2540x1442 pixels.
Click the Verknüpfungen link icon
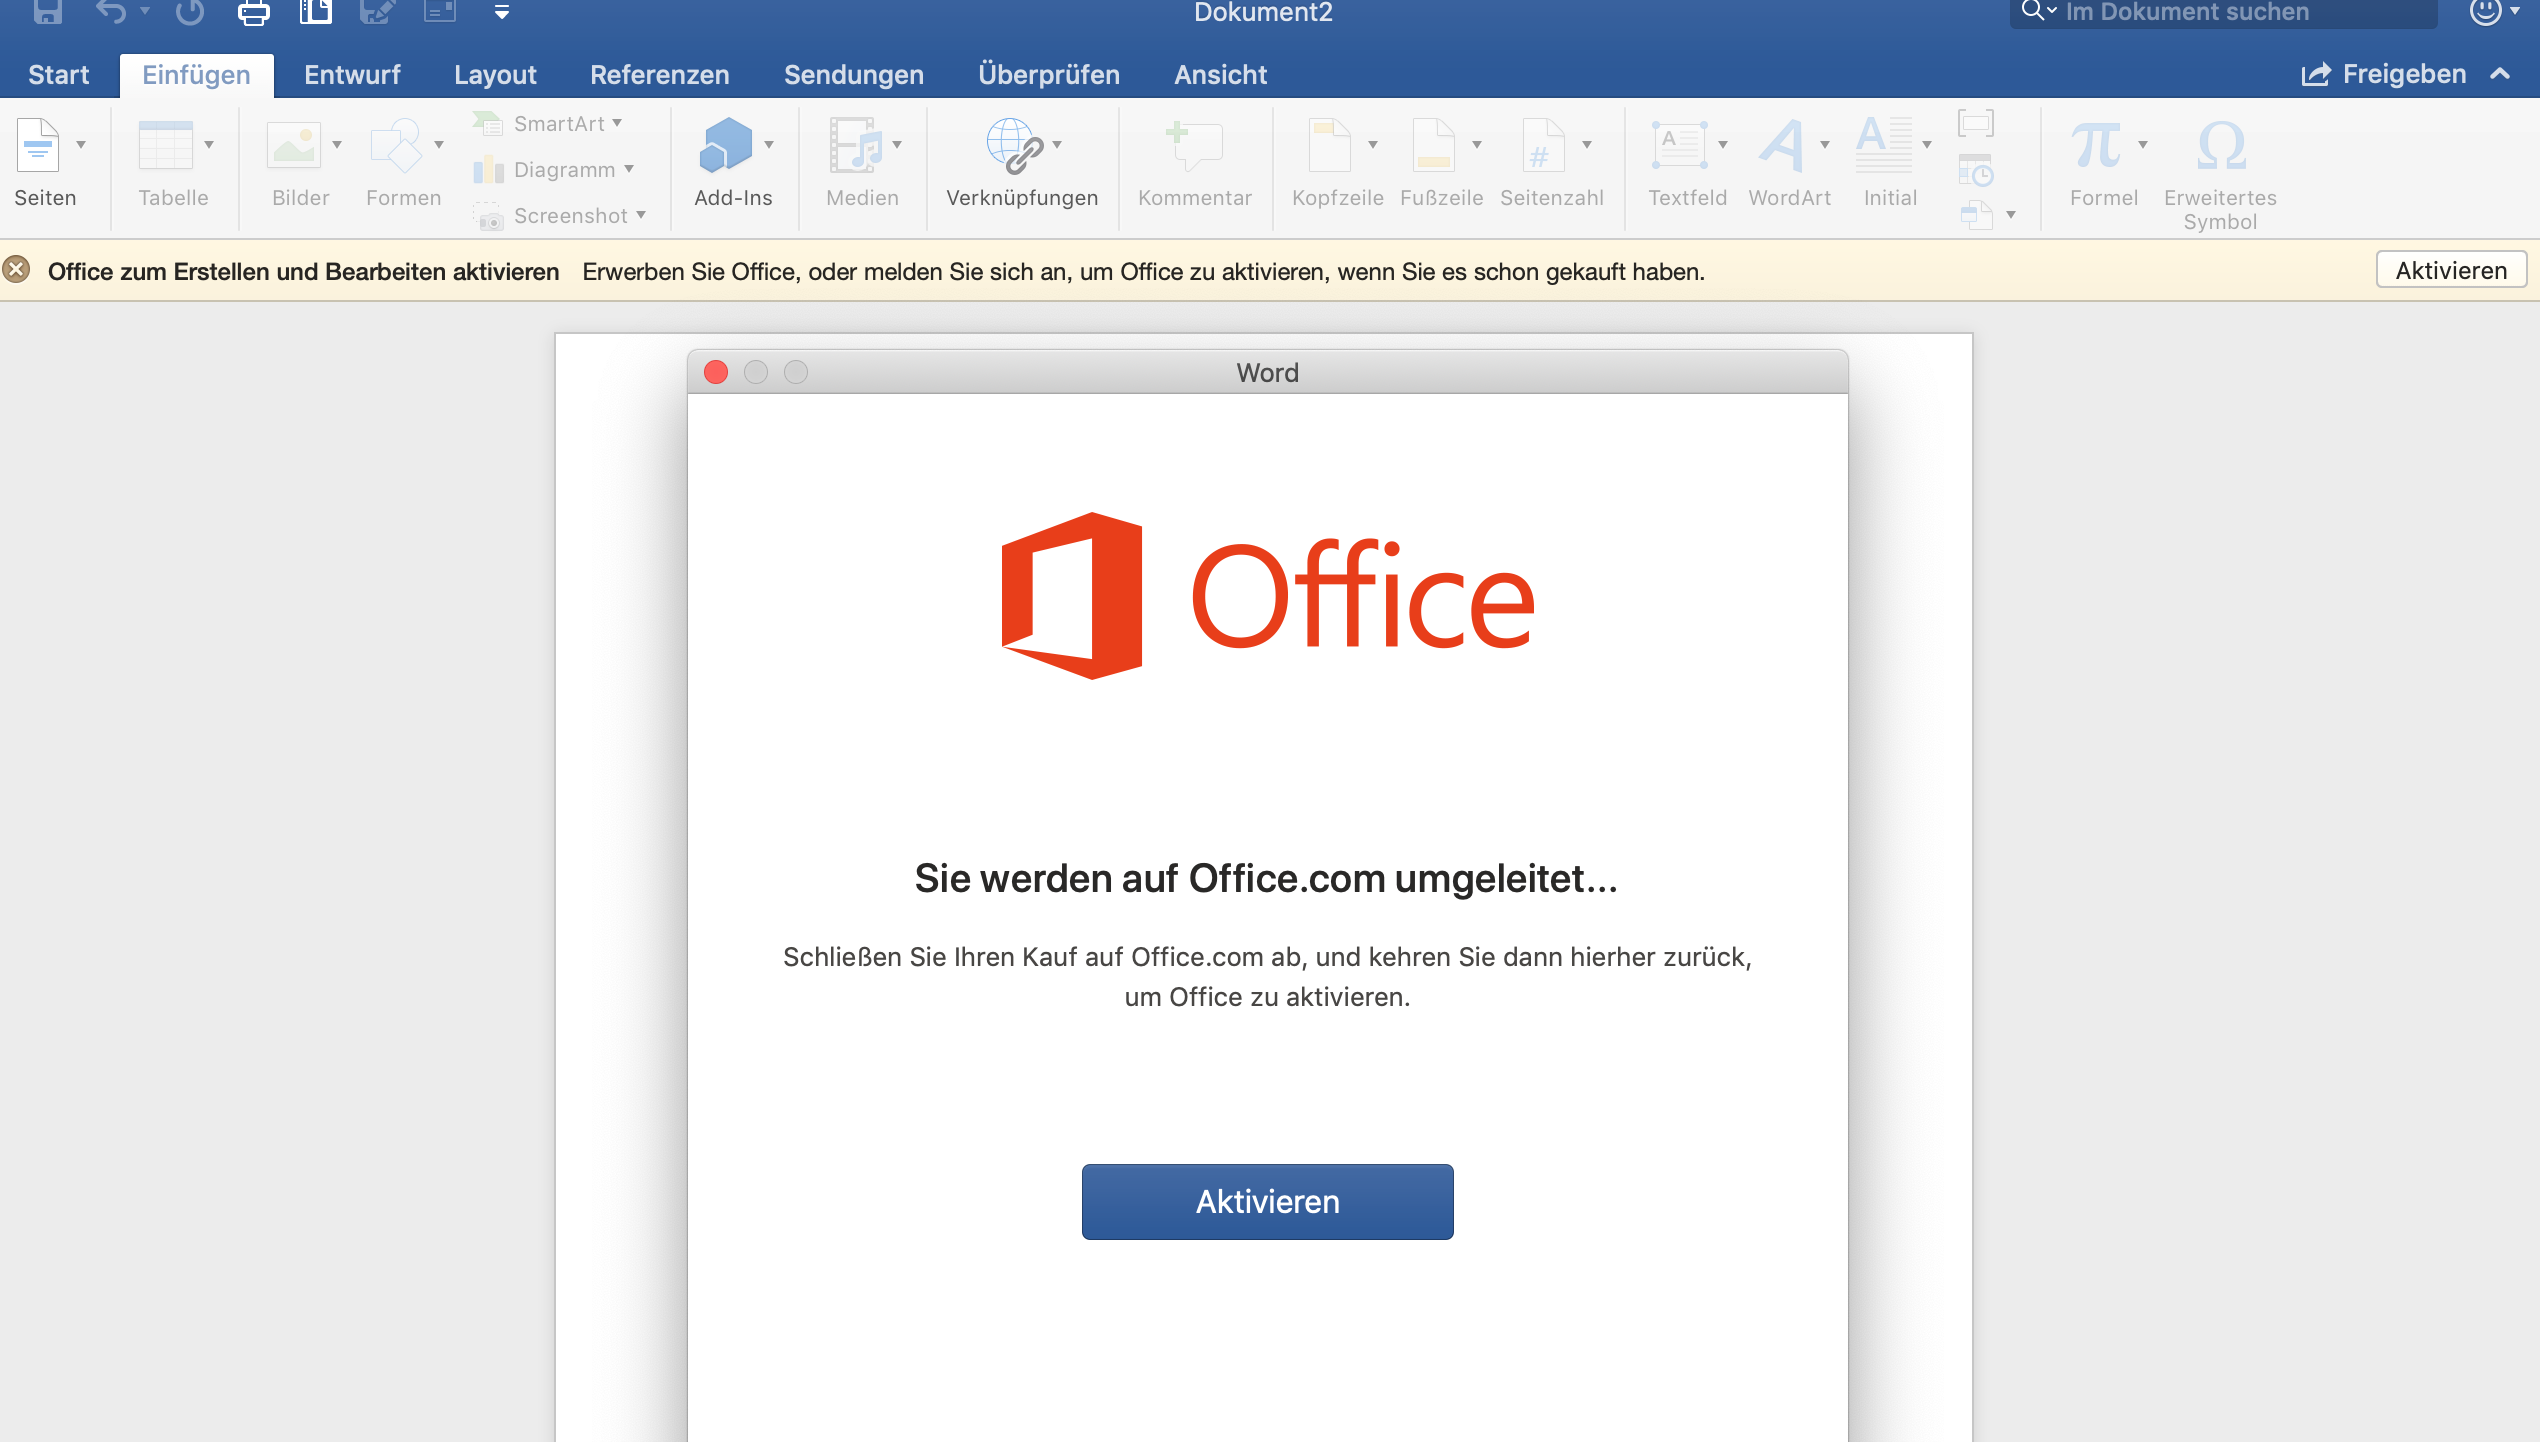(1014, 147)
